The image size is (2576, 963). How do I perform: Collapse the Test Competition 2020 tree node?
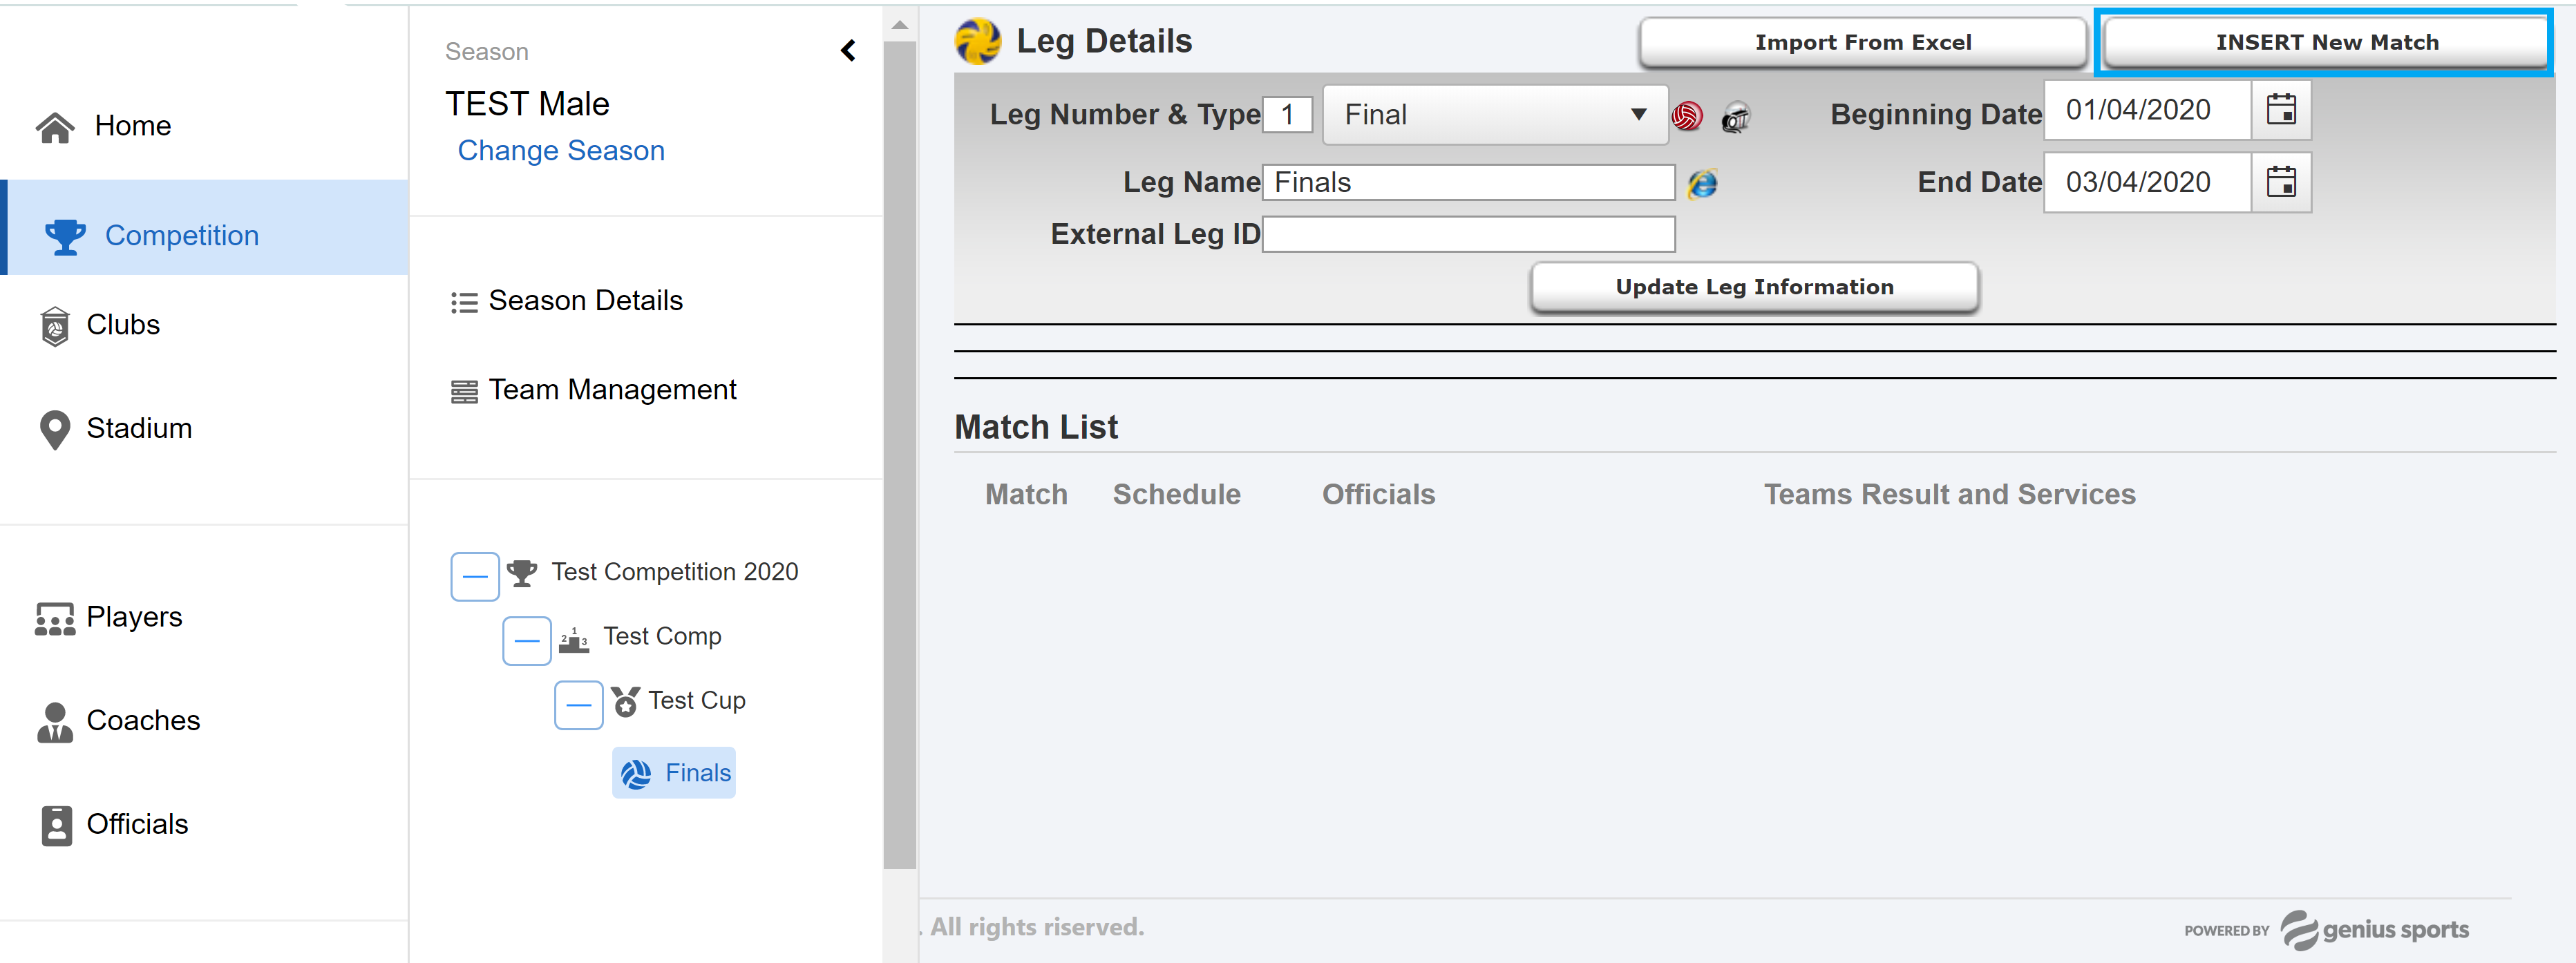click(x=475, y=576)
